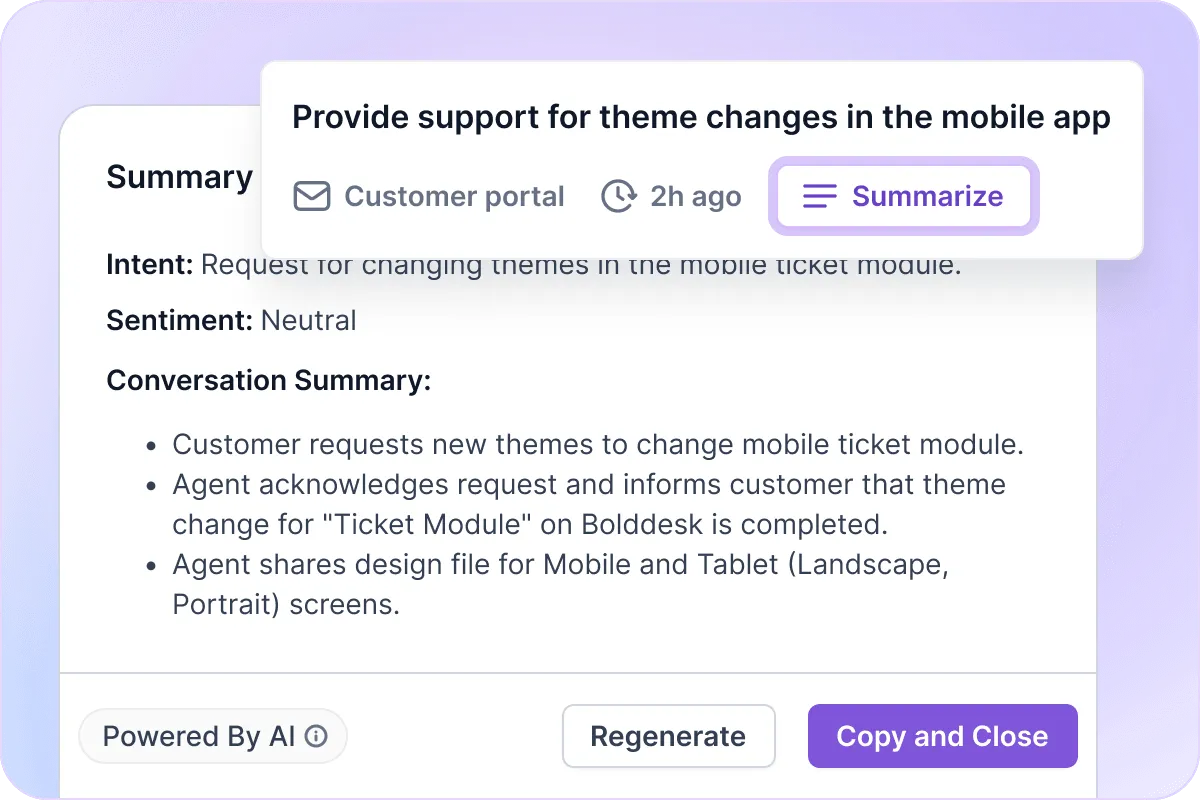The width and height of the screenshot is (1200, 800).
Task: Click Copy and Close
Action: click(942, 736)
